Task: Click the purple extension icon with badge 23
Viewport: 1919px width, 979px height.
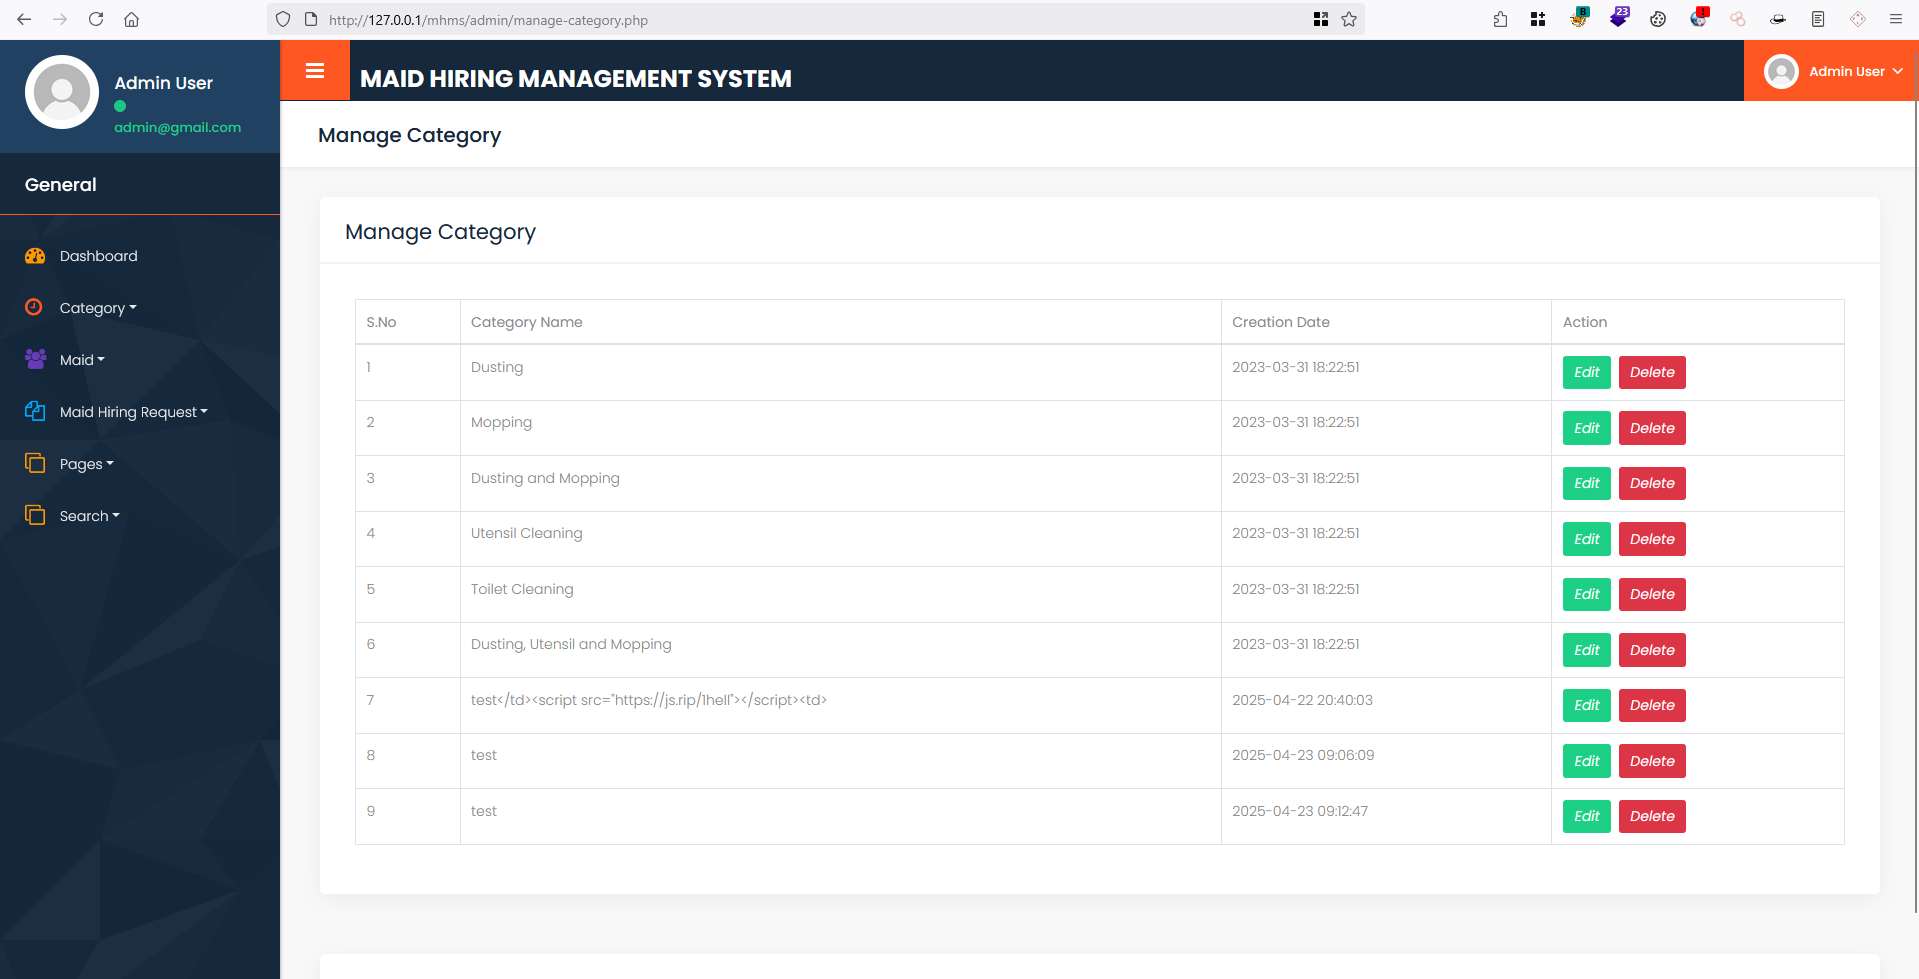Action: coord(1619,17)
